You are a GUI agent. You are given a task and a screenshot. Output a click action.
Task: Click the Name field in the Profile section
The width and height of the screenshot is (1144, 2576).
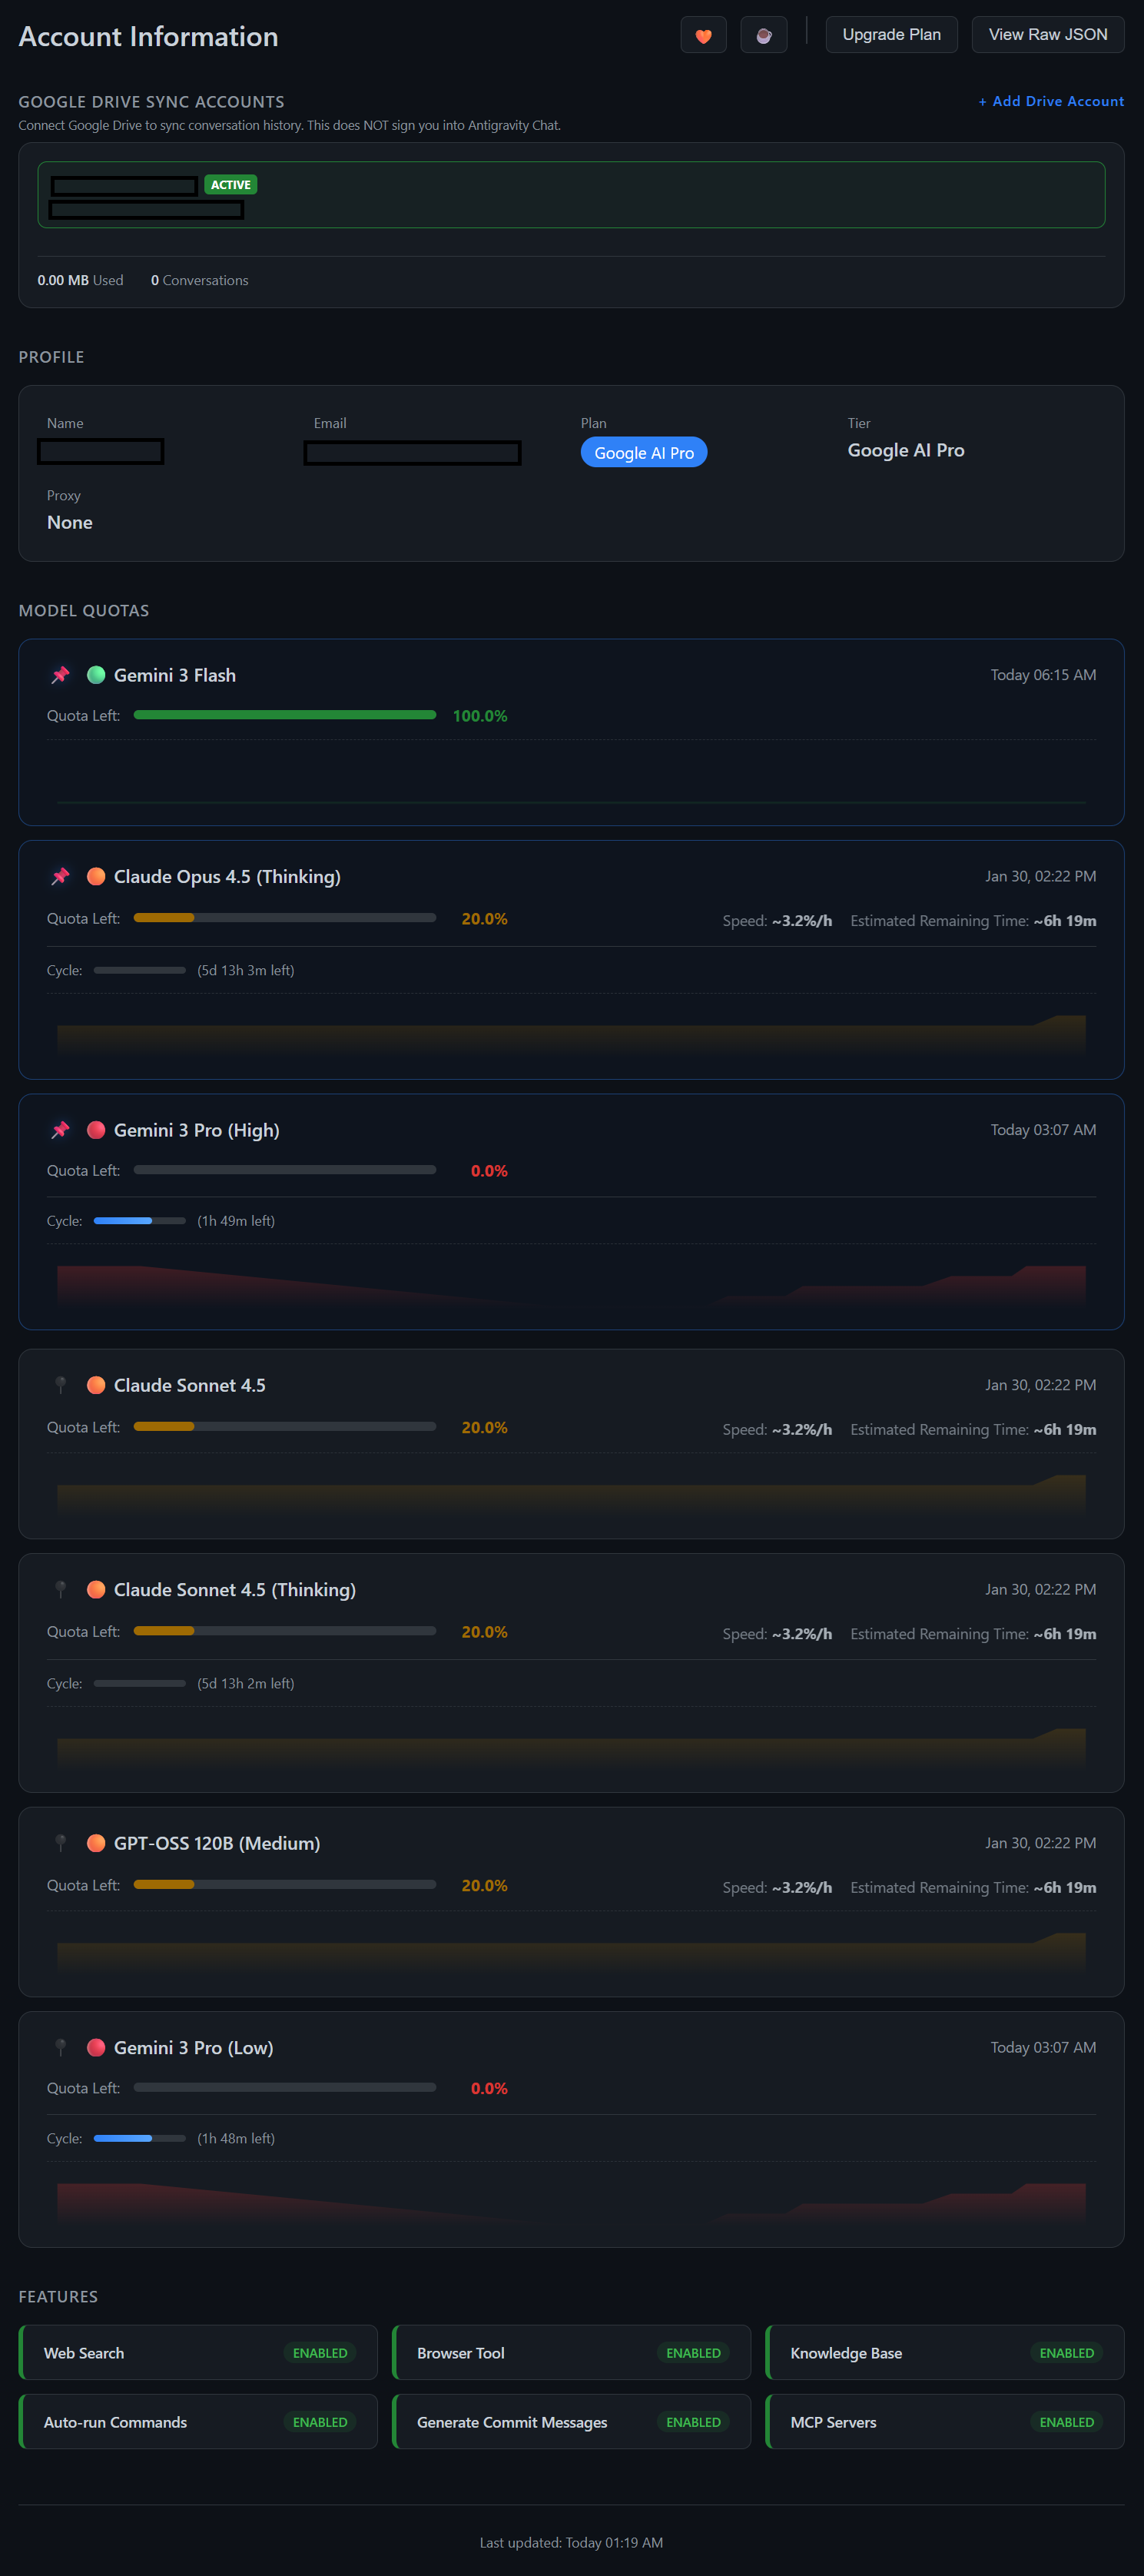pyautogui.click(x=100, y=452)
